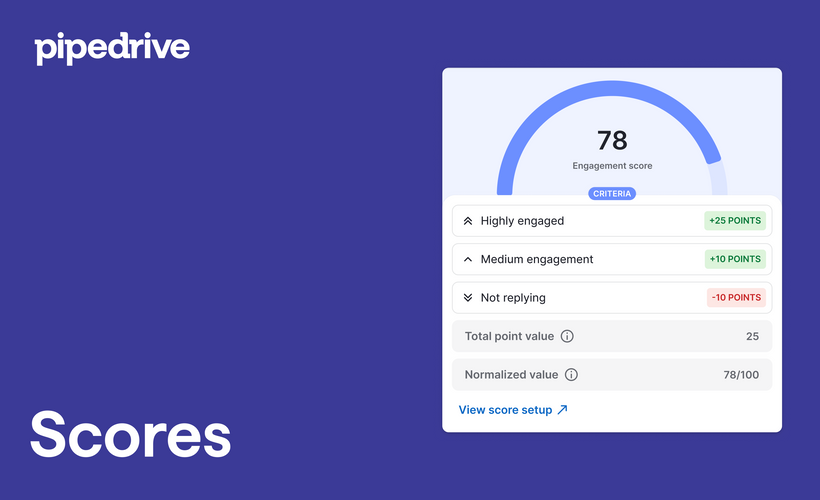Click the single chevron up icon beside Medium engagement
Image resolution: width=820 pixels, height=500 pixels.
(468, 259)
